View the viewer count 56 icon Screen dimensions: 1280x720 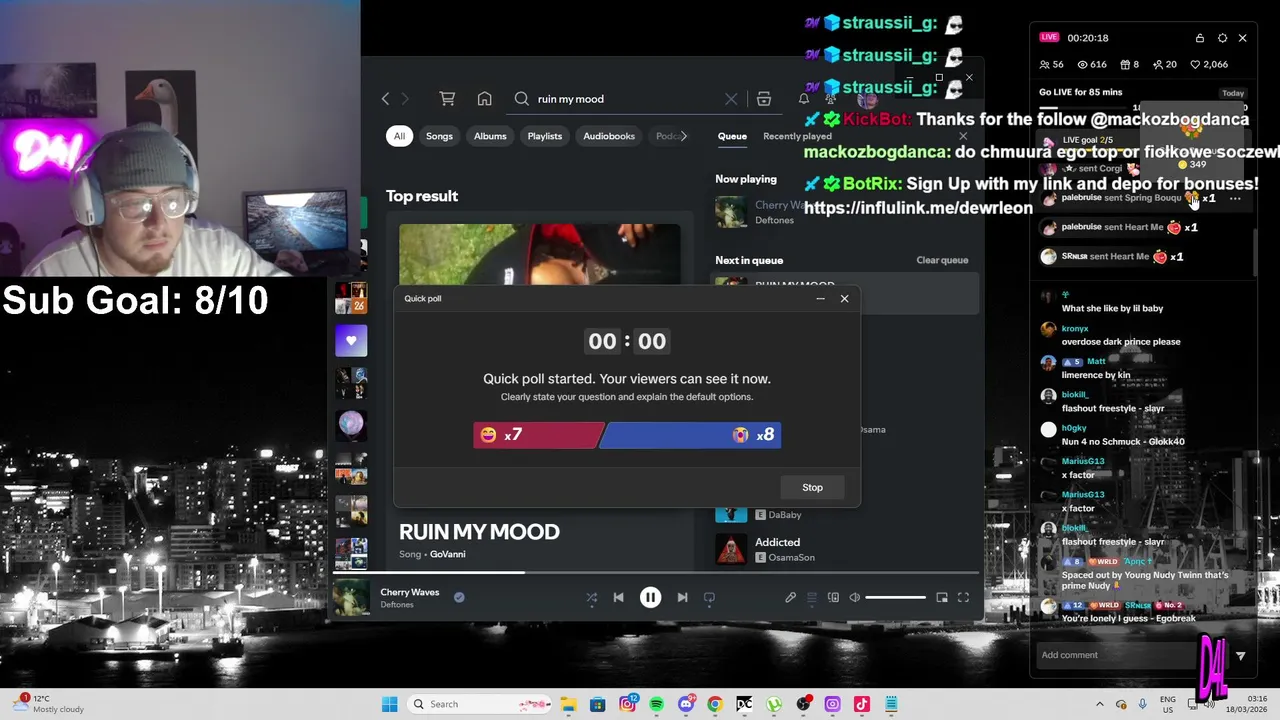coord(1045,64)
